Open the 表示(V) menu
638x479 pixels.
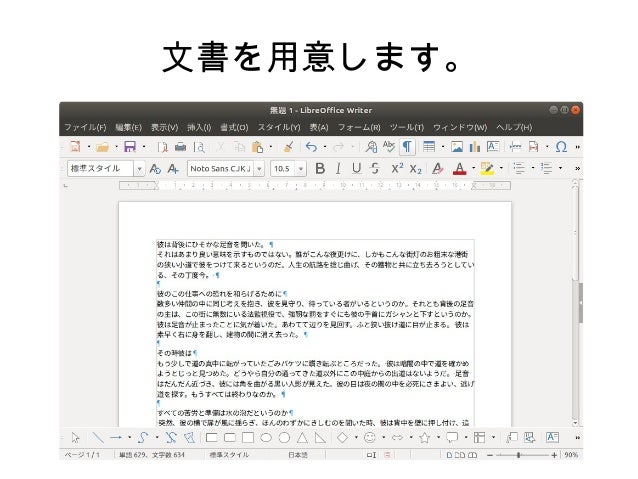coord(164,127)
